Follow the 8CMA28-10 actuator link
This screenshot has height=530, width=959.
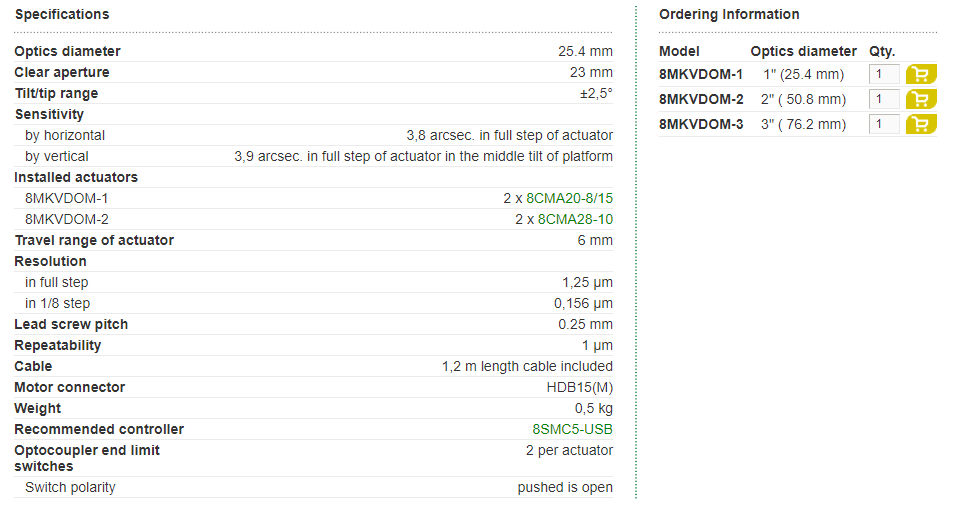point(575,219)
